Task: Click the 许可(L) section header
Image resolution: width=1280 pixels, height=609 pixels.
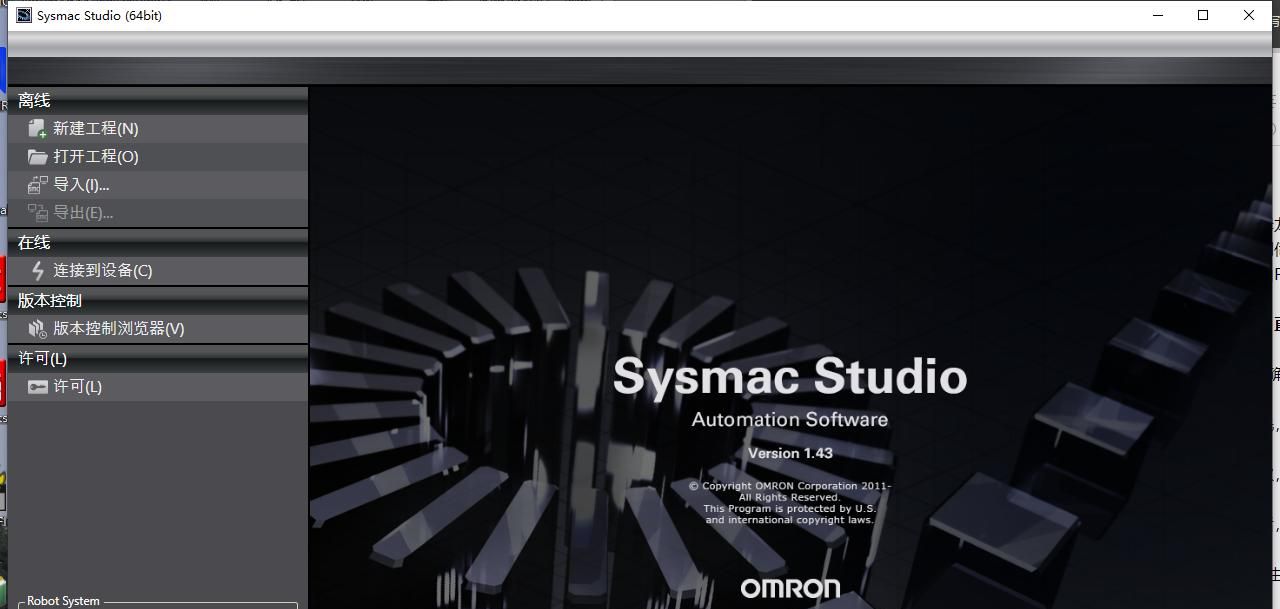Action: [x=158, y=358]
